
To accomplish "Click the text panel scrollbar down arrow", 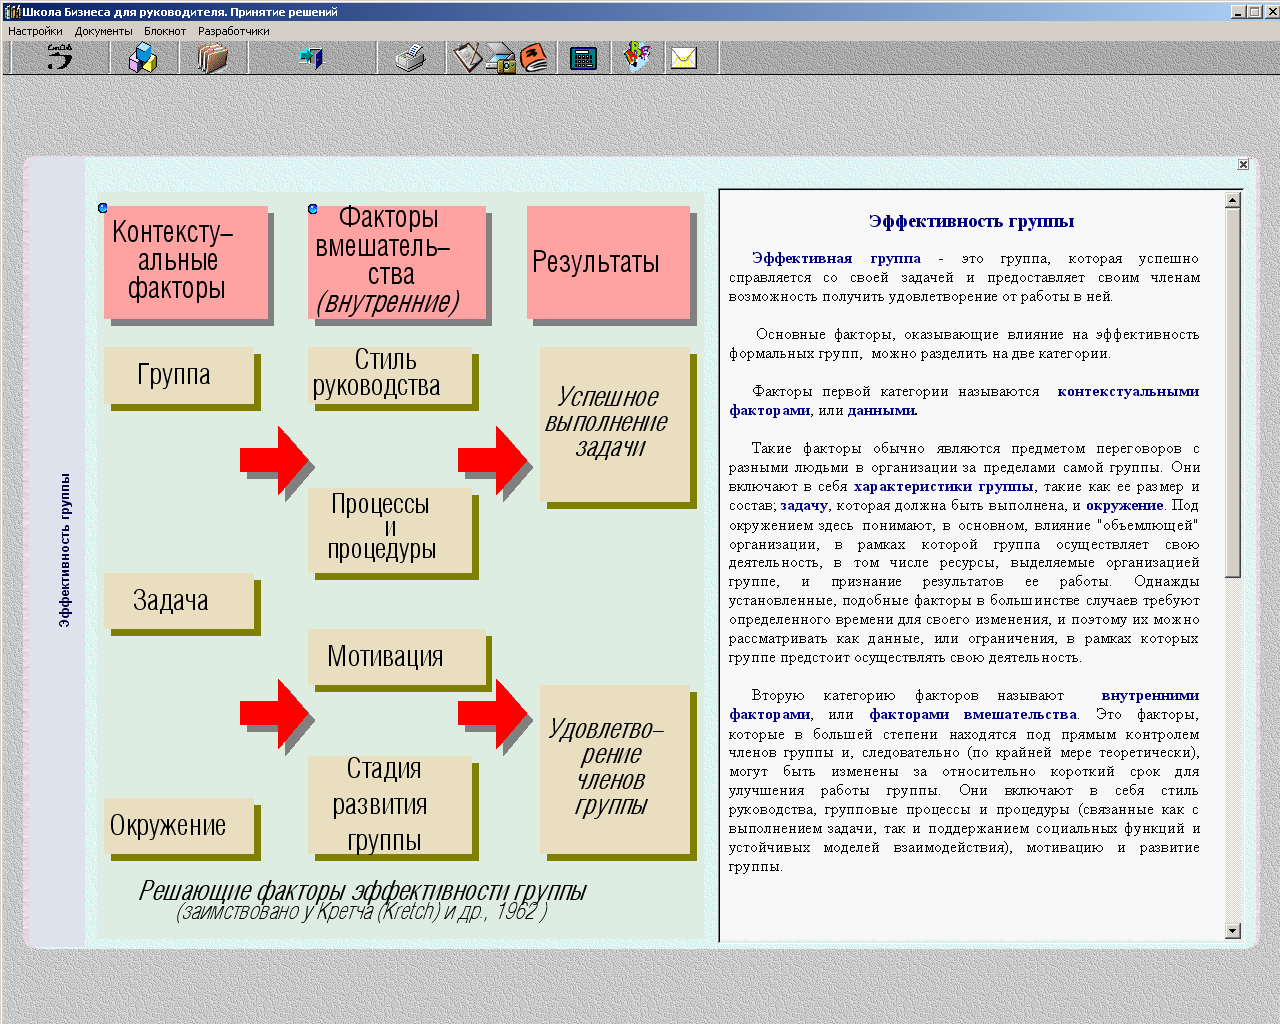I will [1233, 931].
